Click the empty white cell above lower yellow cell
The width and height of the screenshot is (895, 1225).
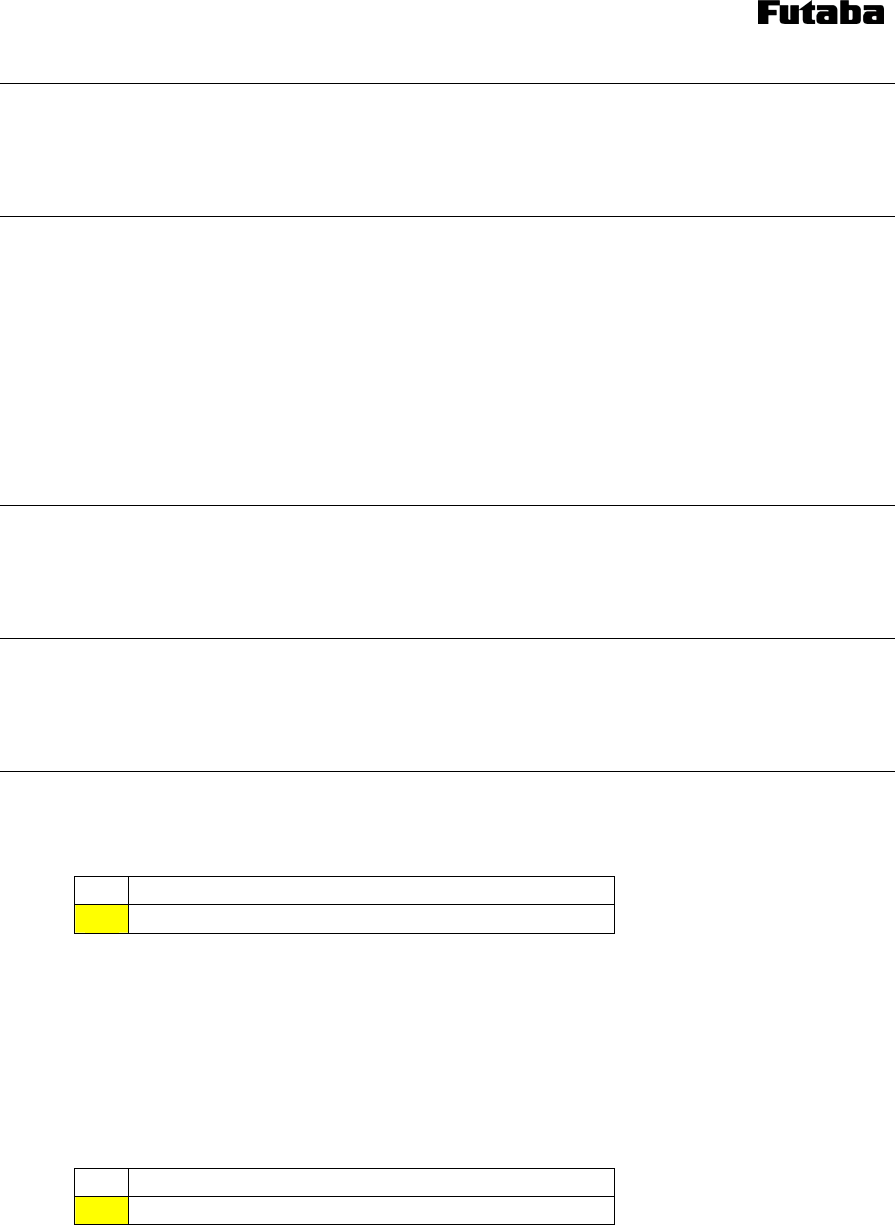(x=102, y=1182)
